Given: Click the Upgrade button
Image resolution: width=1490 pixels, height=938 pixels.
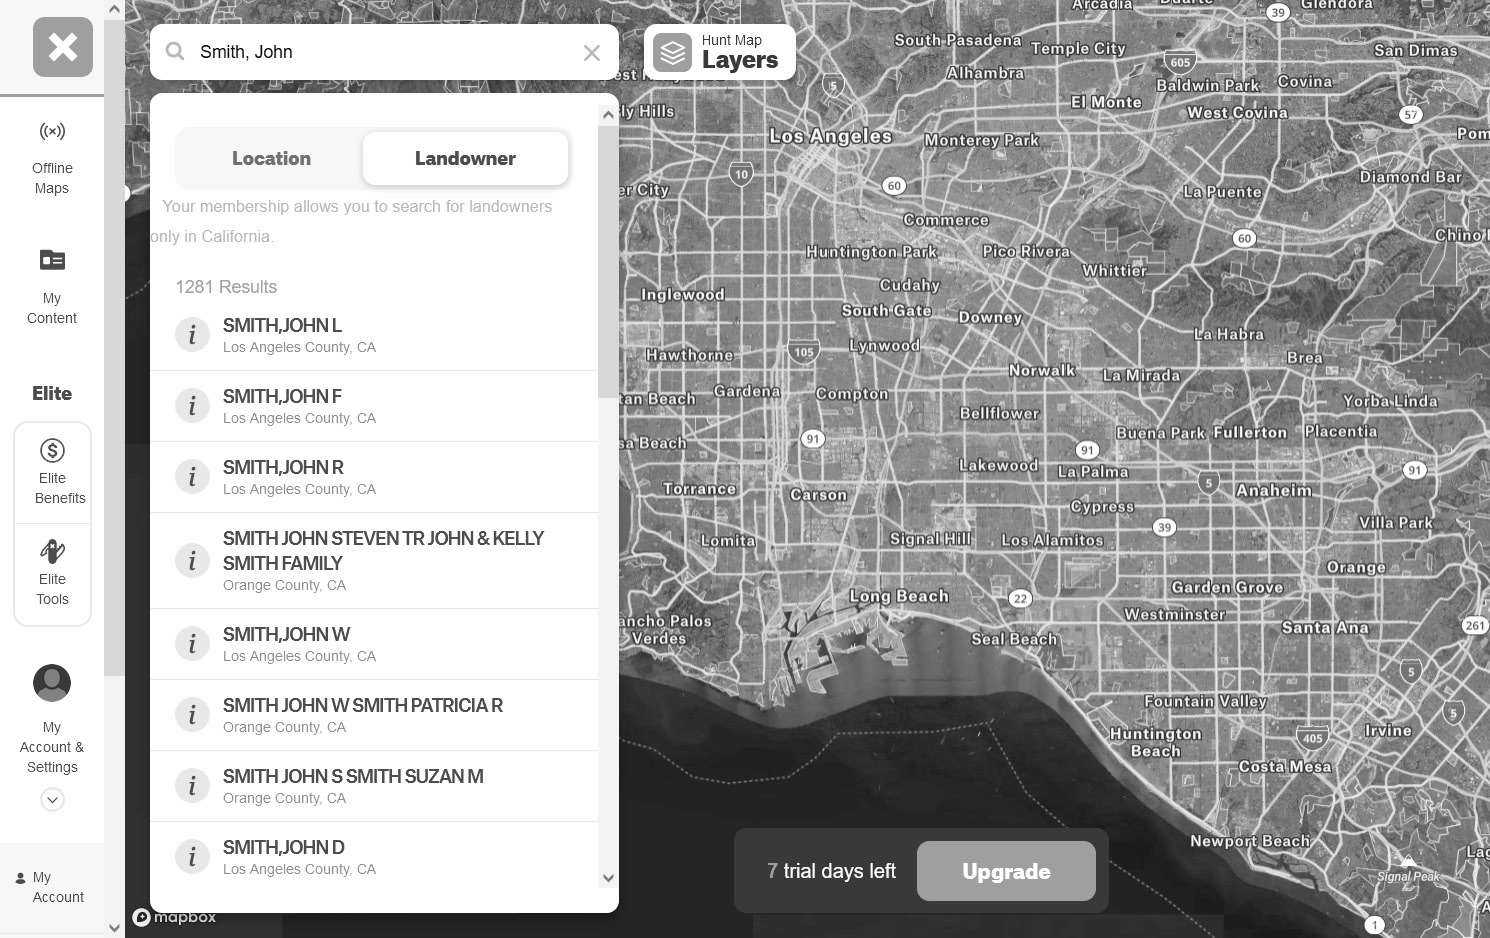Looking at the screenshot, I should 1005,871.
